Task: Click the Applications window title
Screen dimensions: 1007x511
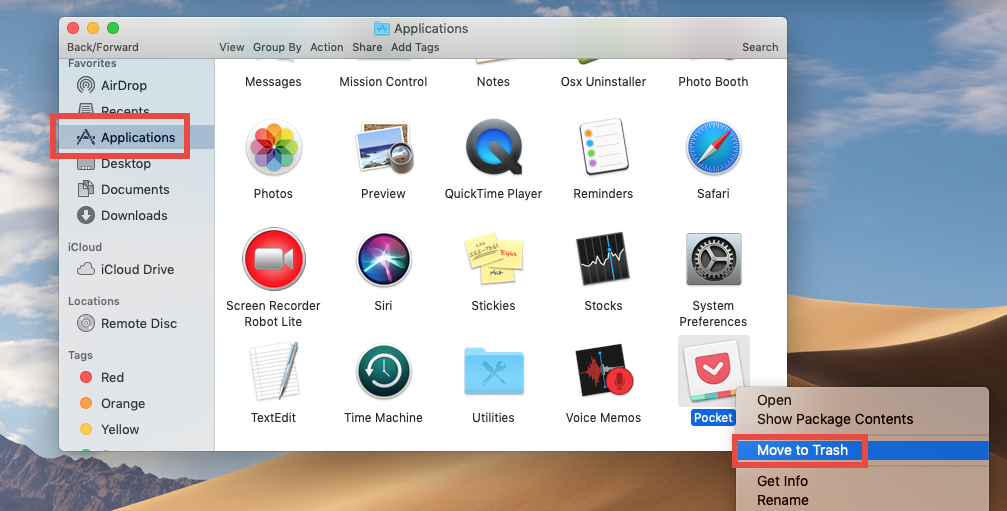Action: [431, 28]
